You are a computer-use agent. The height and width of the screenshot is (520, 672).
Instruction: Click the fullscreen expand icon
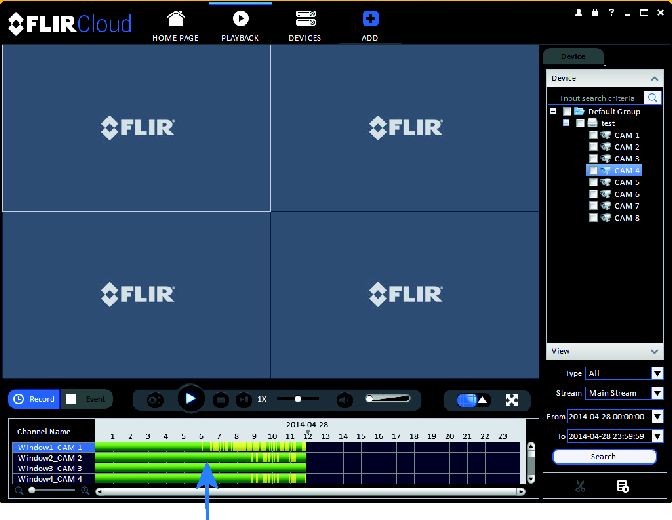click(x=512, y=400)
